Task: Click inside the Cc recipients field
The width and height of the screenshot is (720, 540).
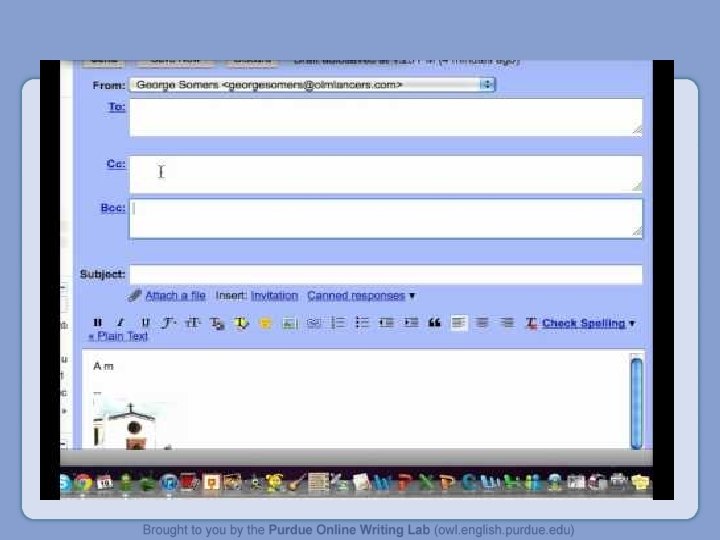Action: (386, 174)
